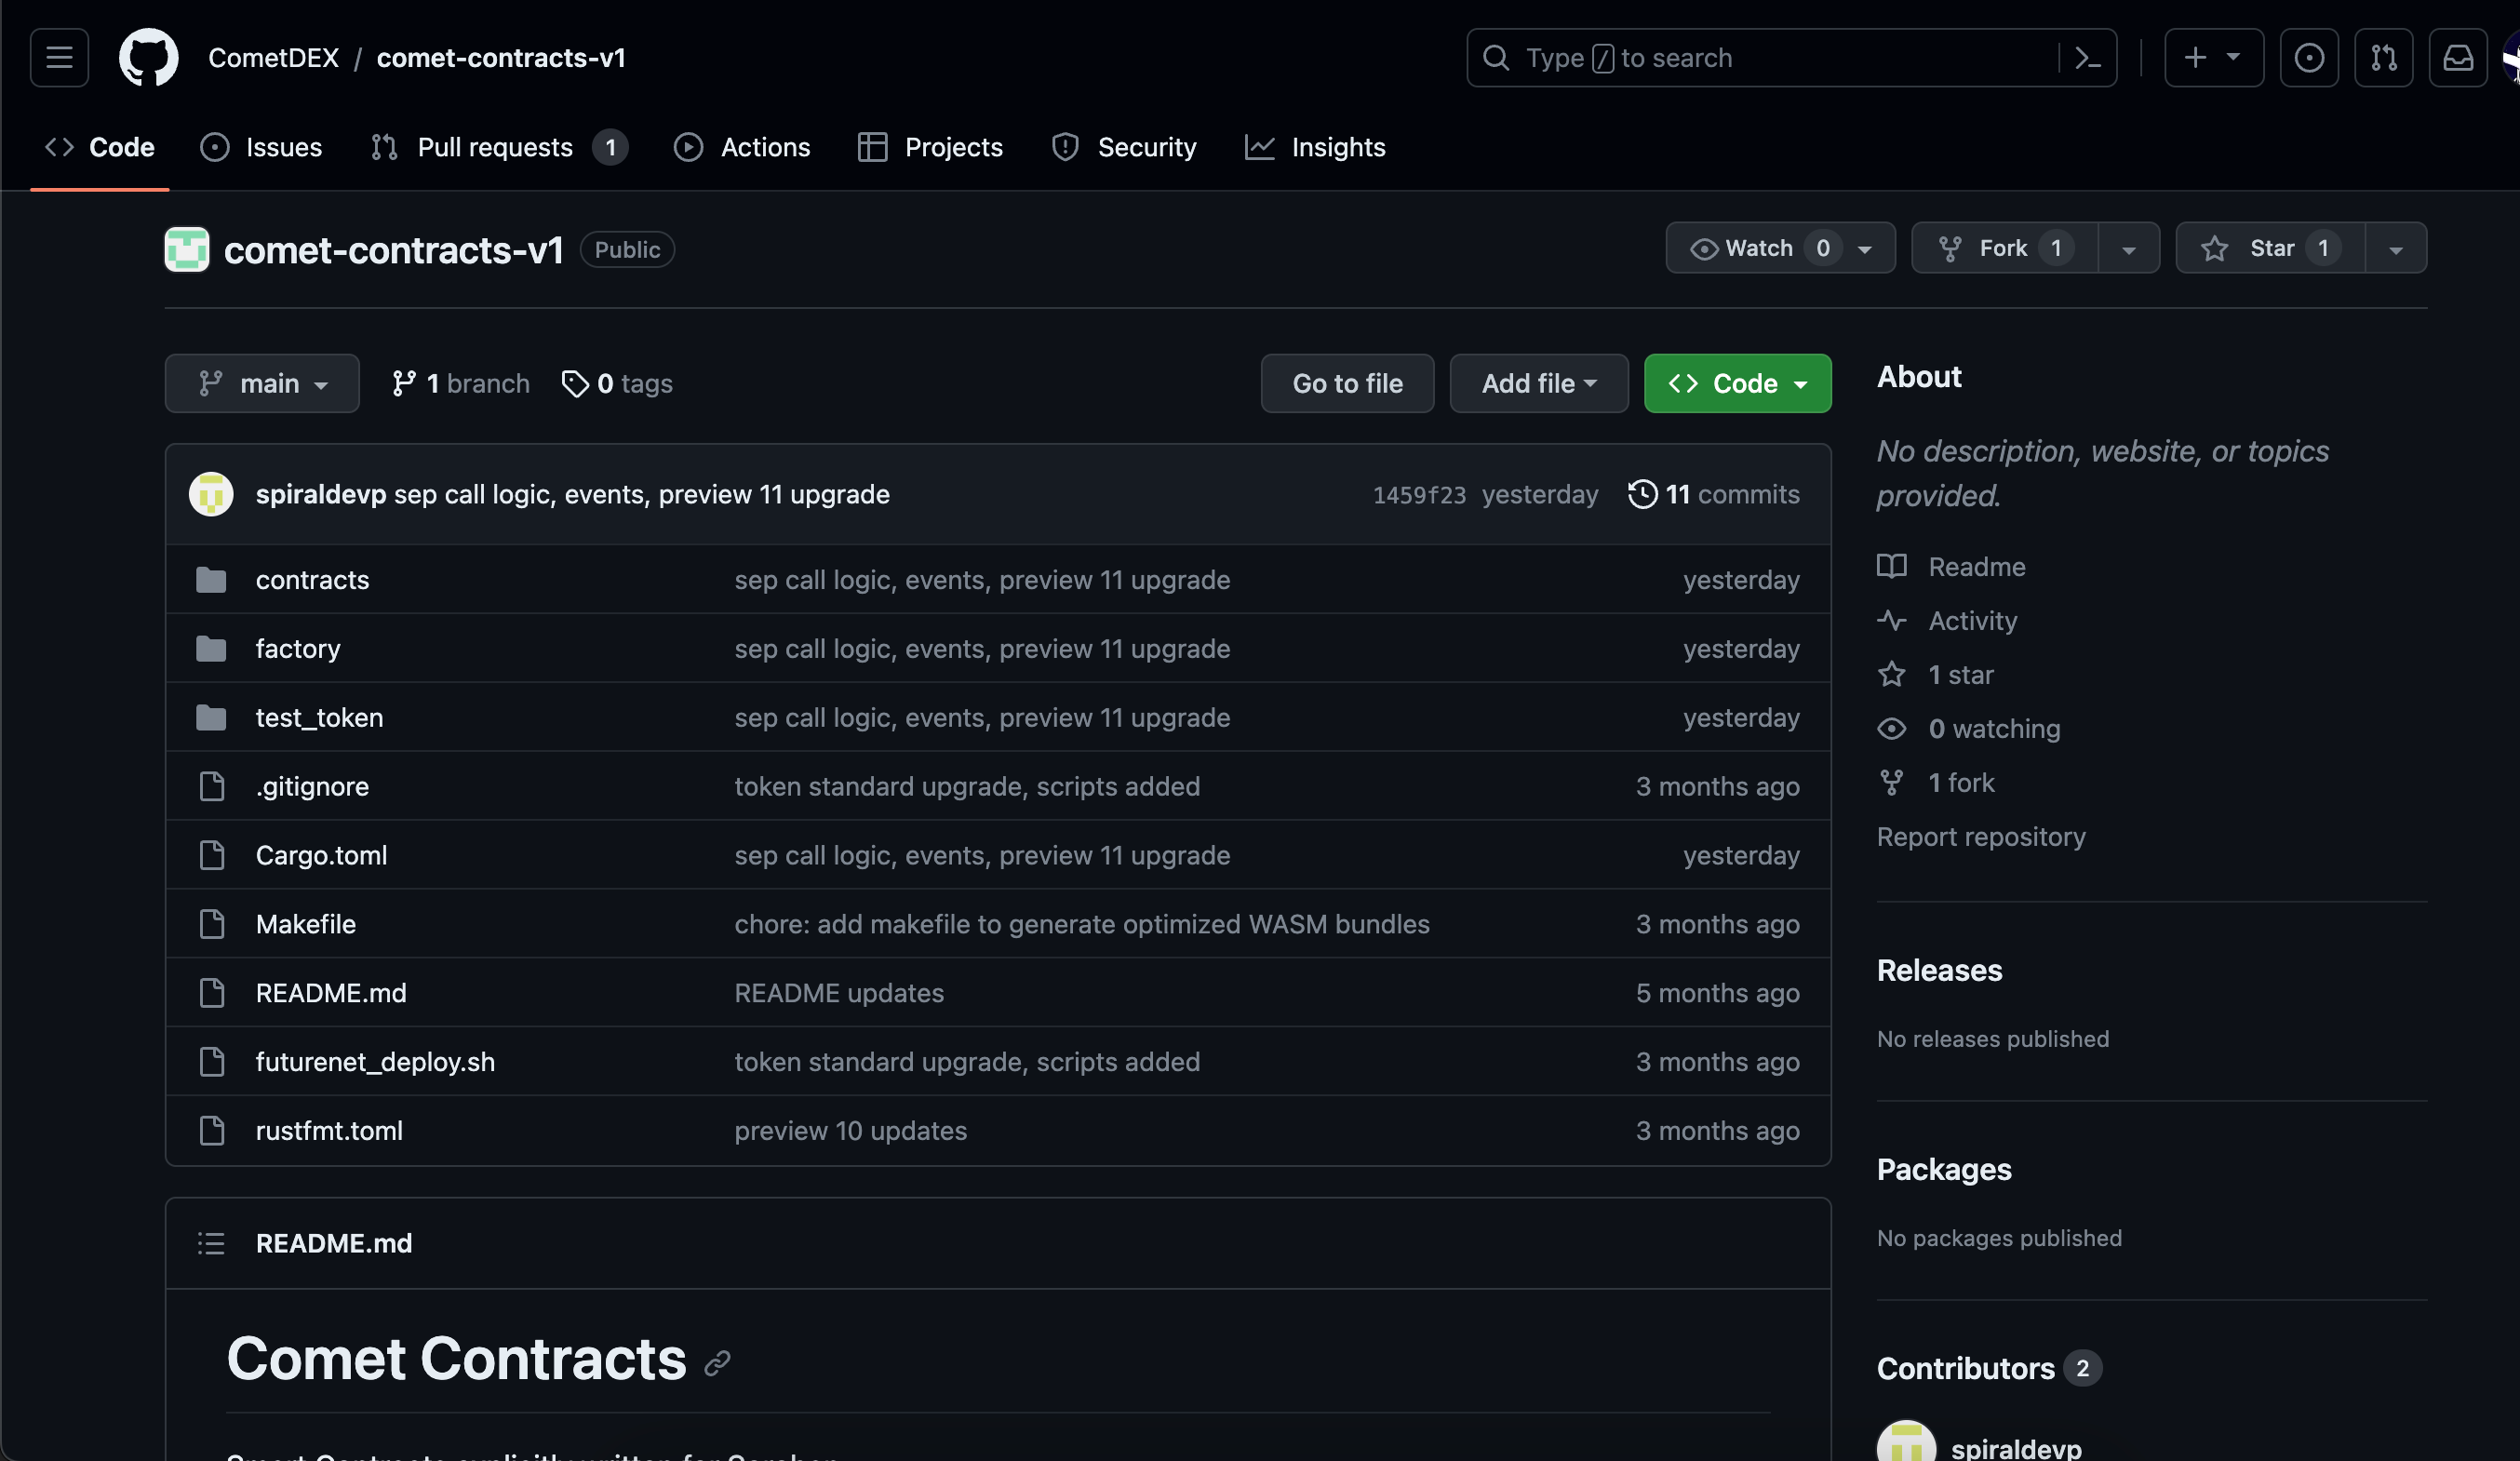The image size is (2520, 1461).
Task: Open the Report repository link
Action: coord(1980,836)
